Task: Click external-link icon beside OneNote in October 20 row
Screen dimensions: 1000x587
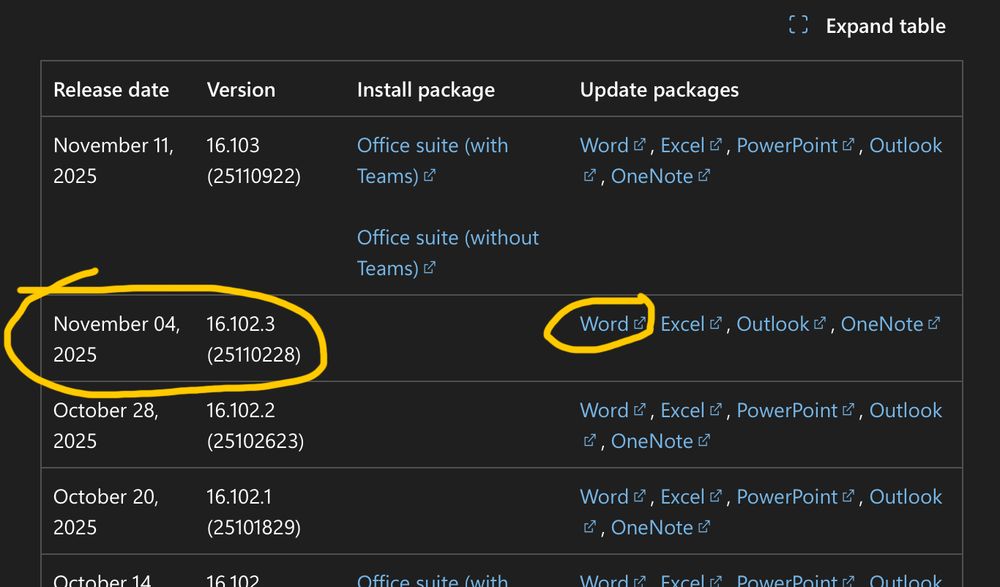Action: (707, 526)
